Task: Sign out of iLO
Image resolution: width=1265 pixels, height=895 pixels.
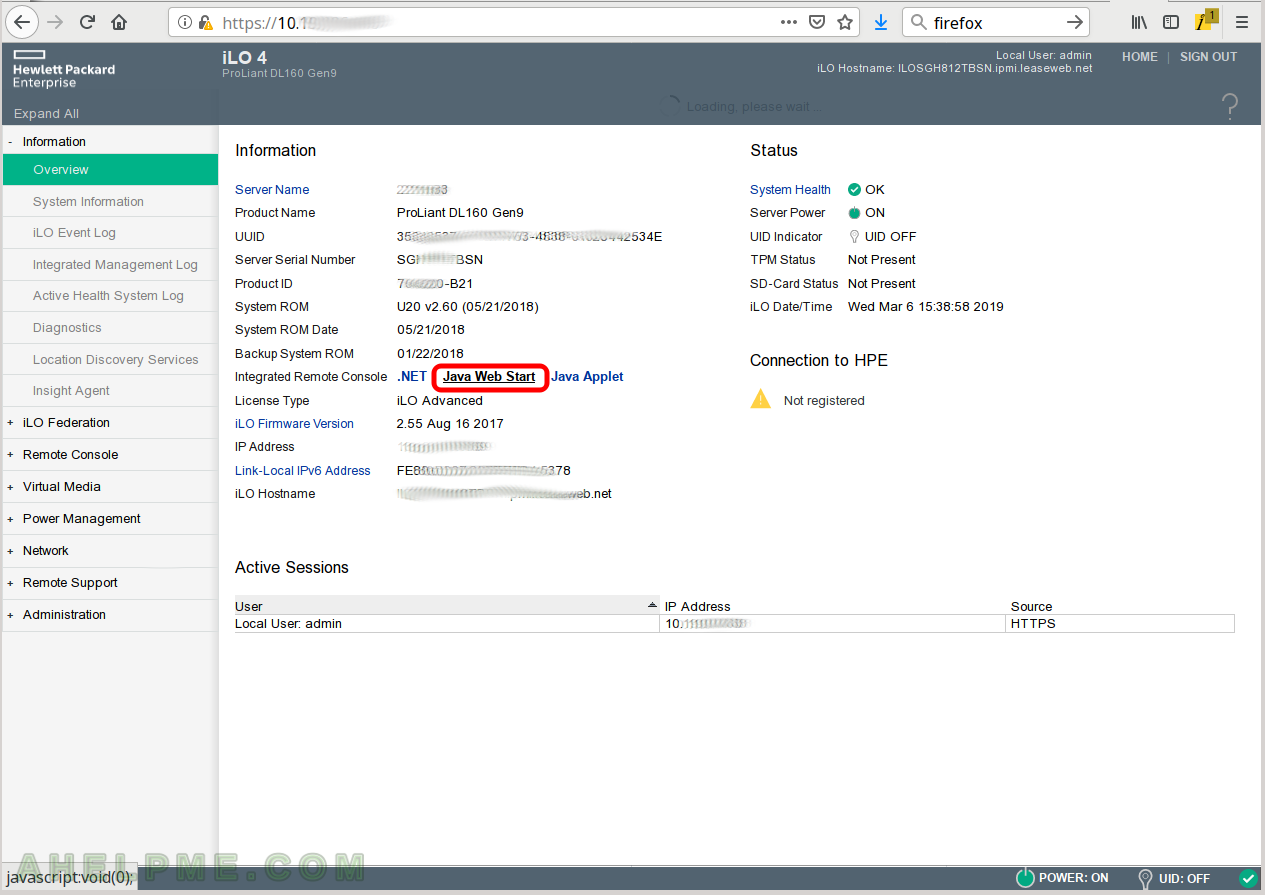Action: coord(1208,57)
